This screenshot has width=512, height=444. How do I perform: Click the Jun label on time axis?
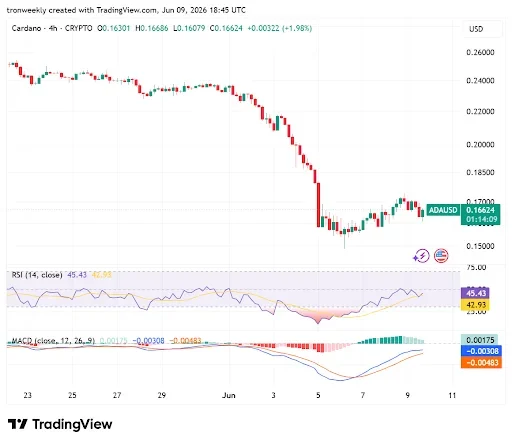(229, 395)
